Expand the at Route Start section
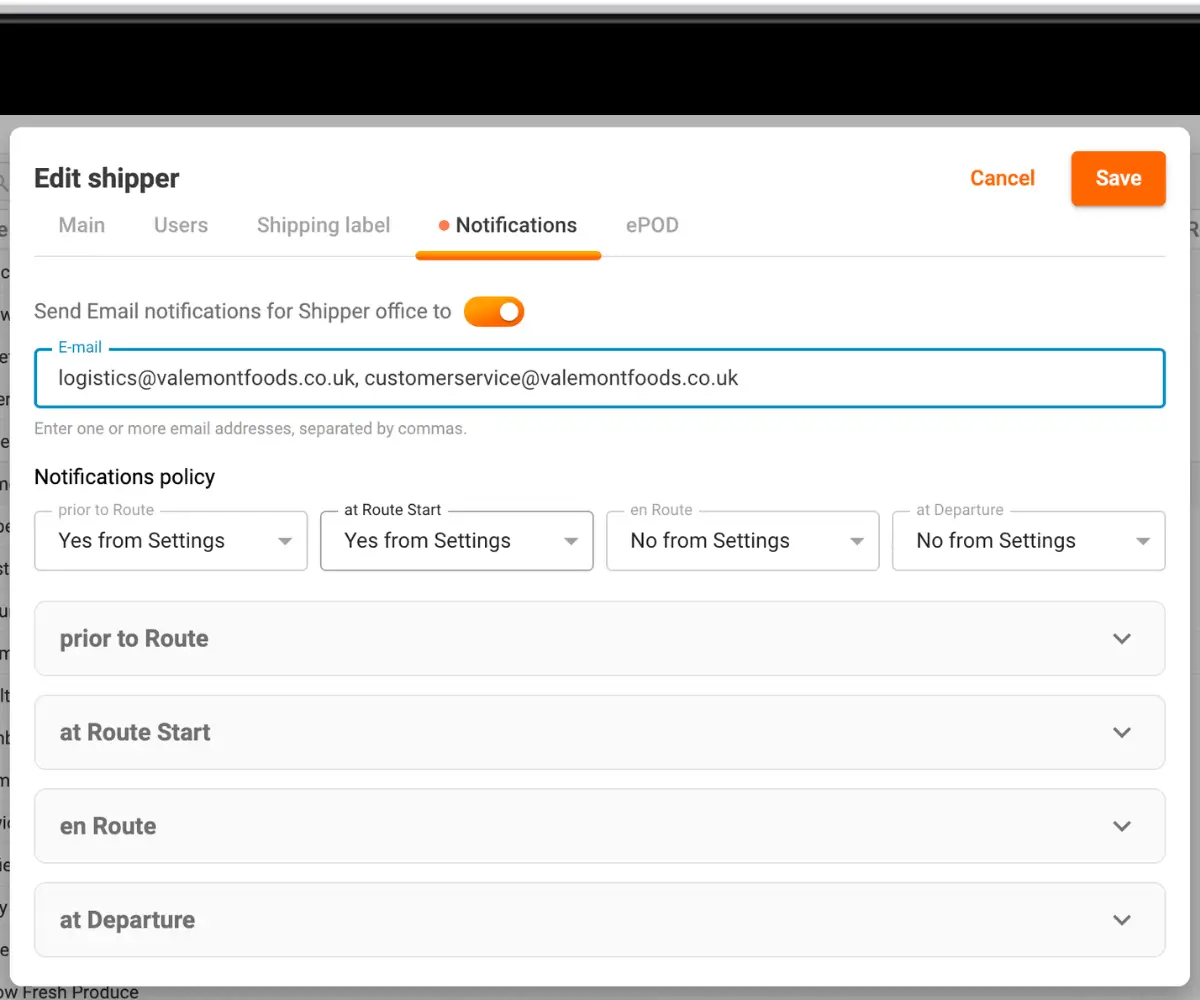The image size is (1200, 1000). (600, 733)
